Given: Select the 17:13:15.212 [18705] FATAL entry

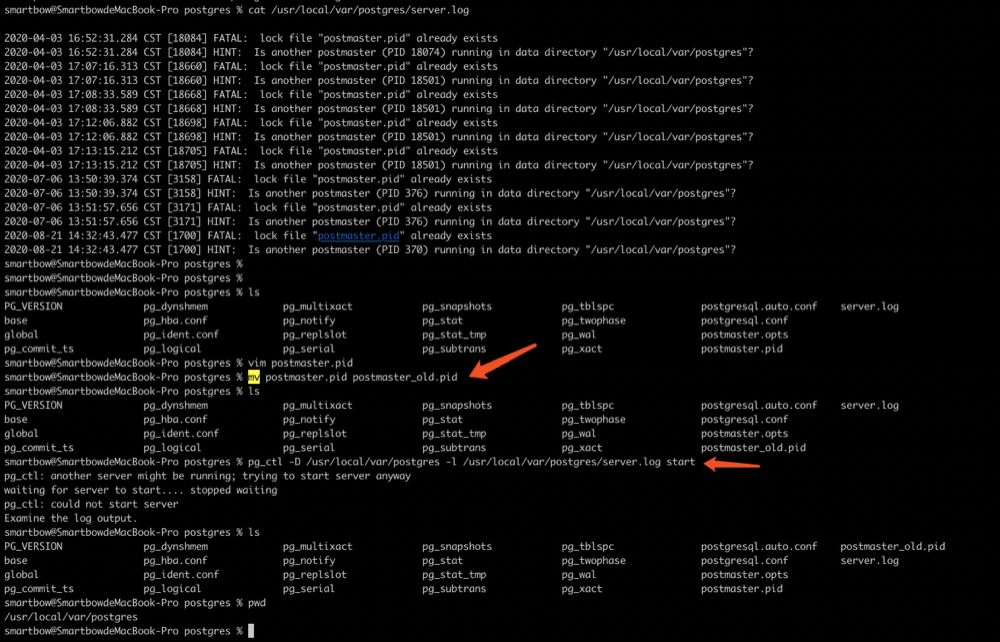Looking at the screenshot, I should 251,150.
